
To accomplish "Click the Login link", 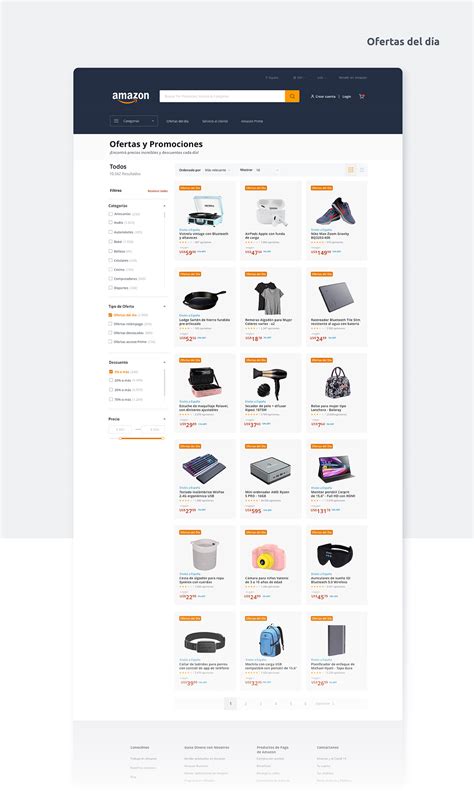I will coord(347,96).
